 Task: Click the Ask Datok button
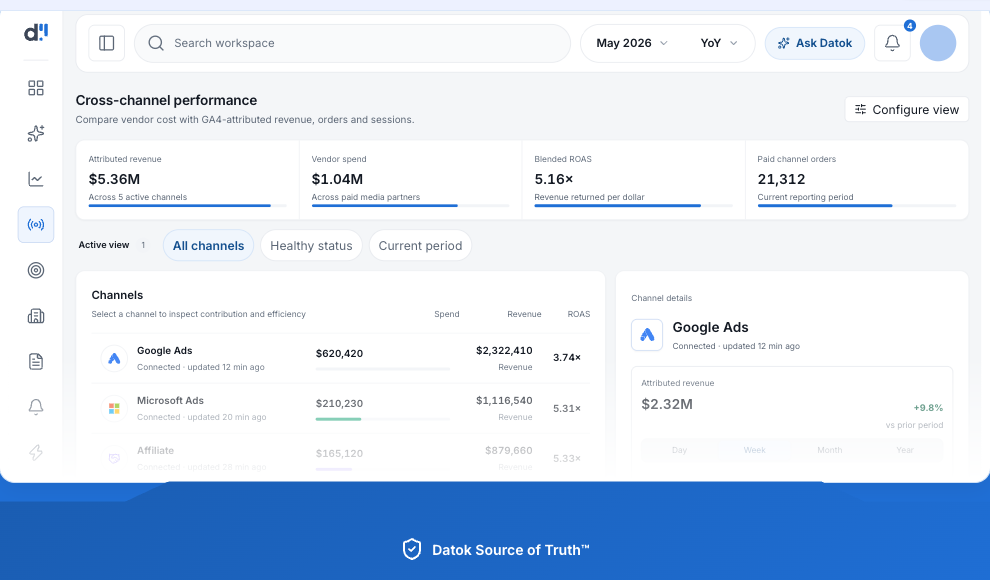tap(814, 43)
